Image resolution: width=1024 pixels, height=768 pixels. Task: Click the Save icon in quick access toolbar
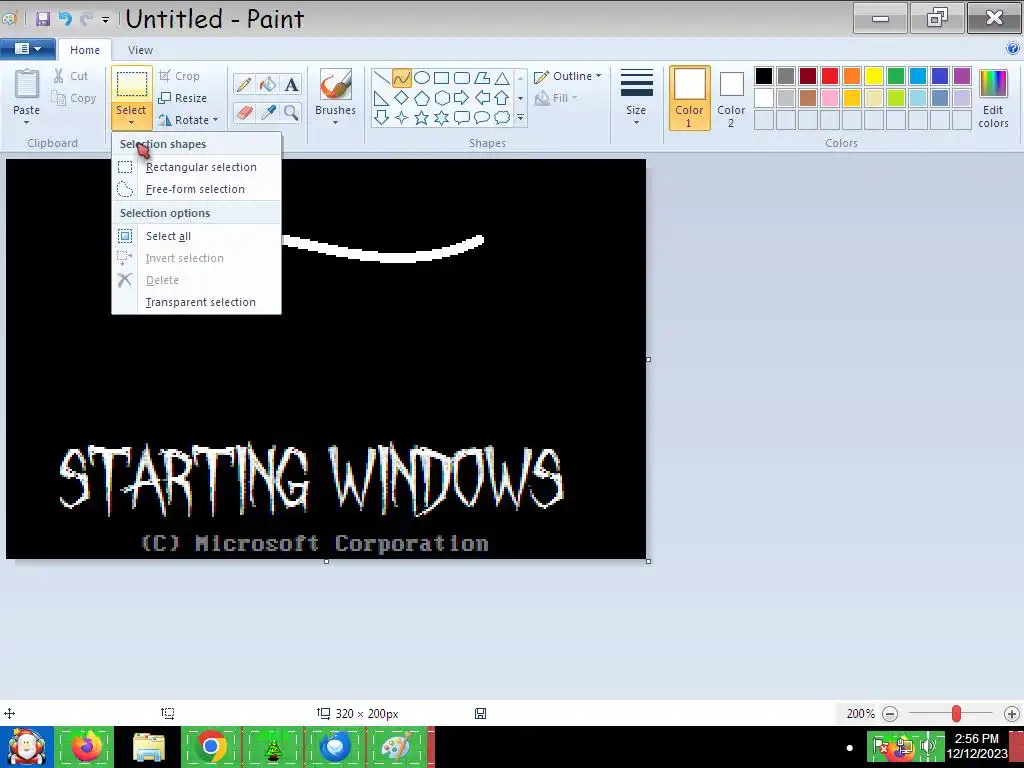tap(43, 18)
